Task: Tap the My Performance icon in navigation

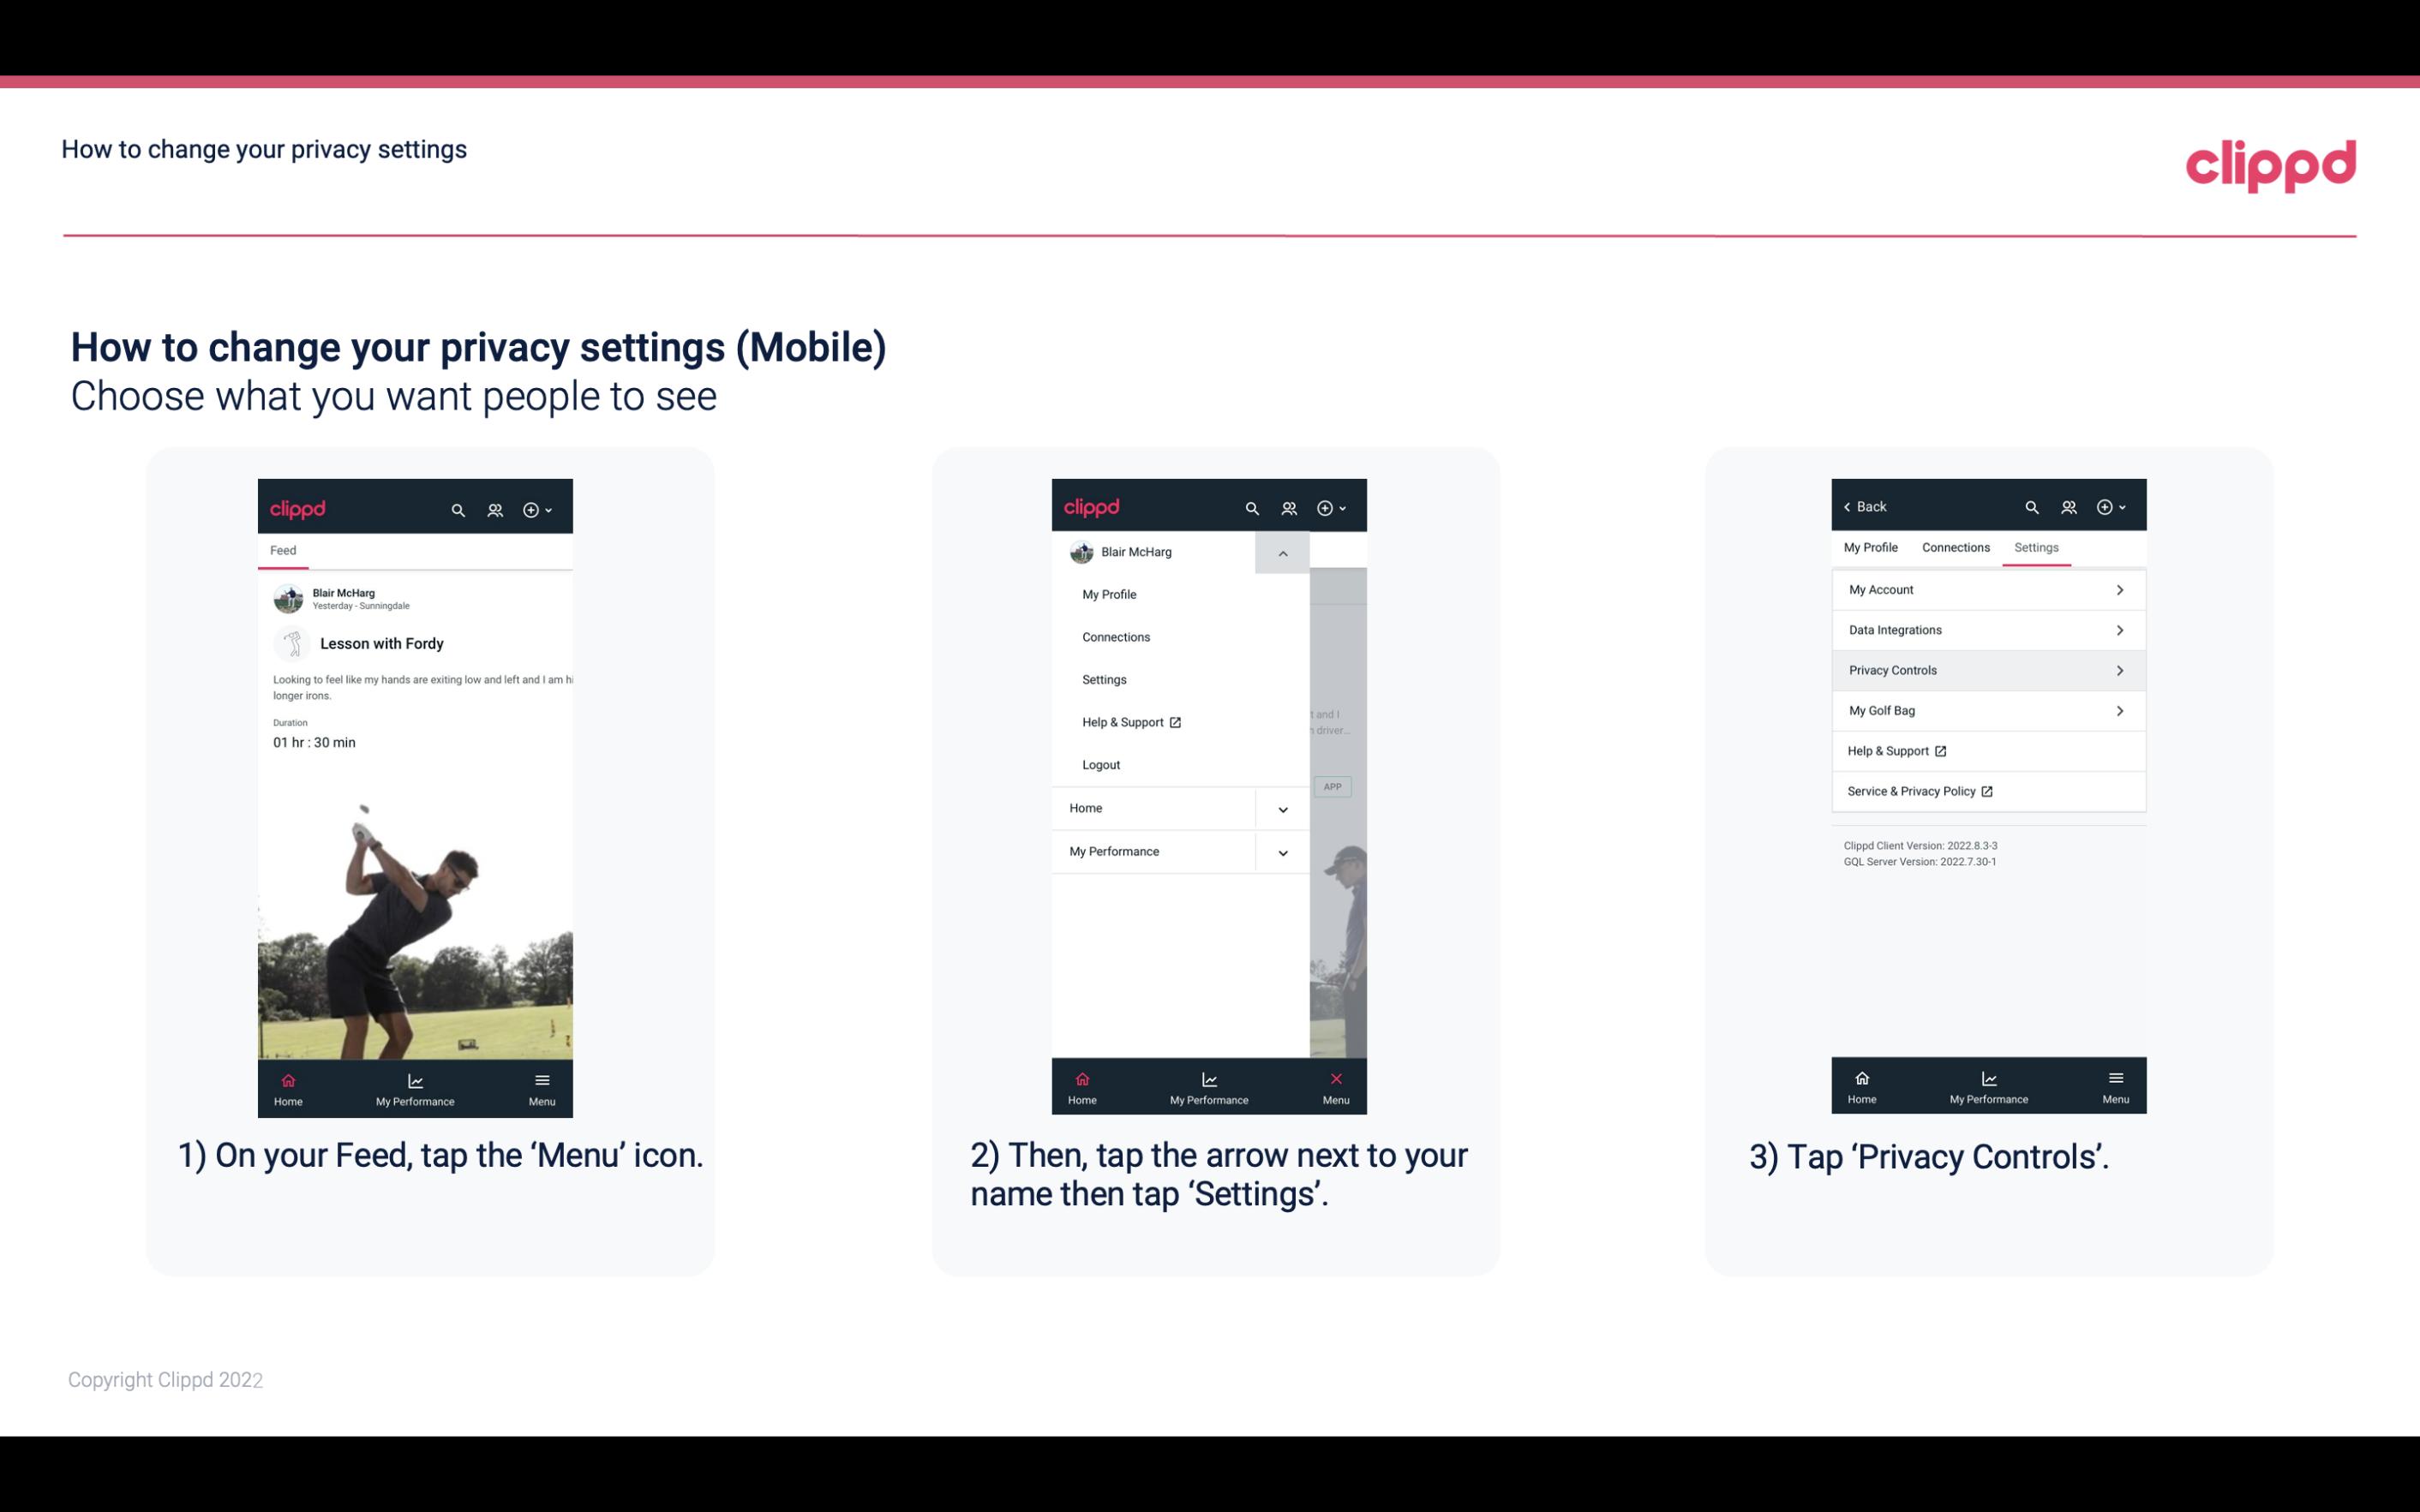Action: [x=415, y=1085]
